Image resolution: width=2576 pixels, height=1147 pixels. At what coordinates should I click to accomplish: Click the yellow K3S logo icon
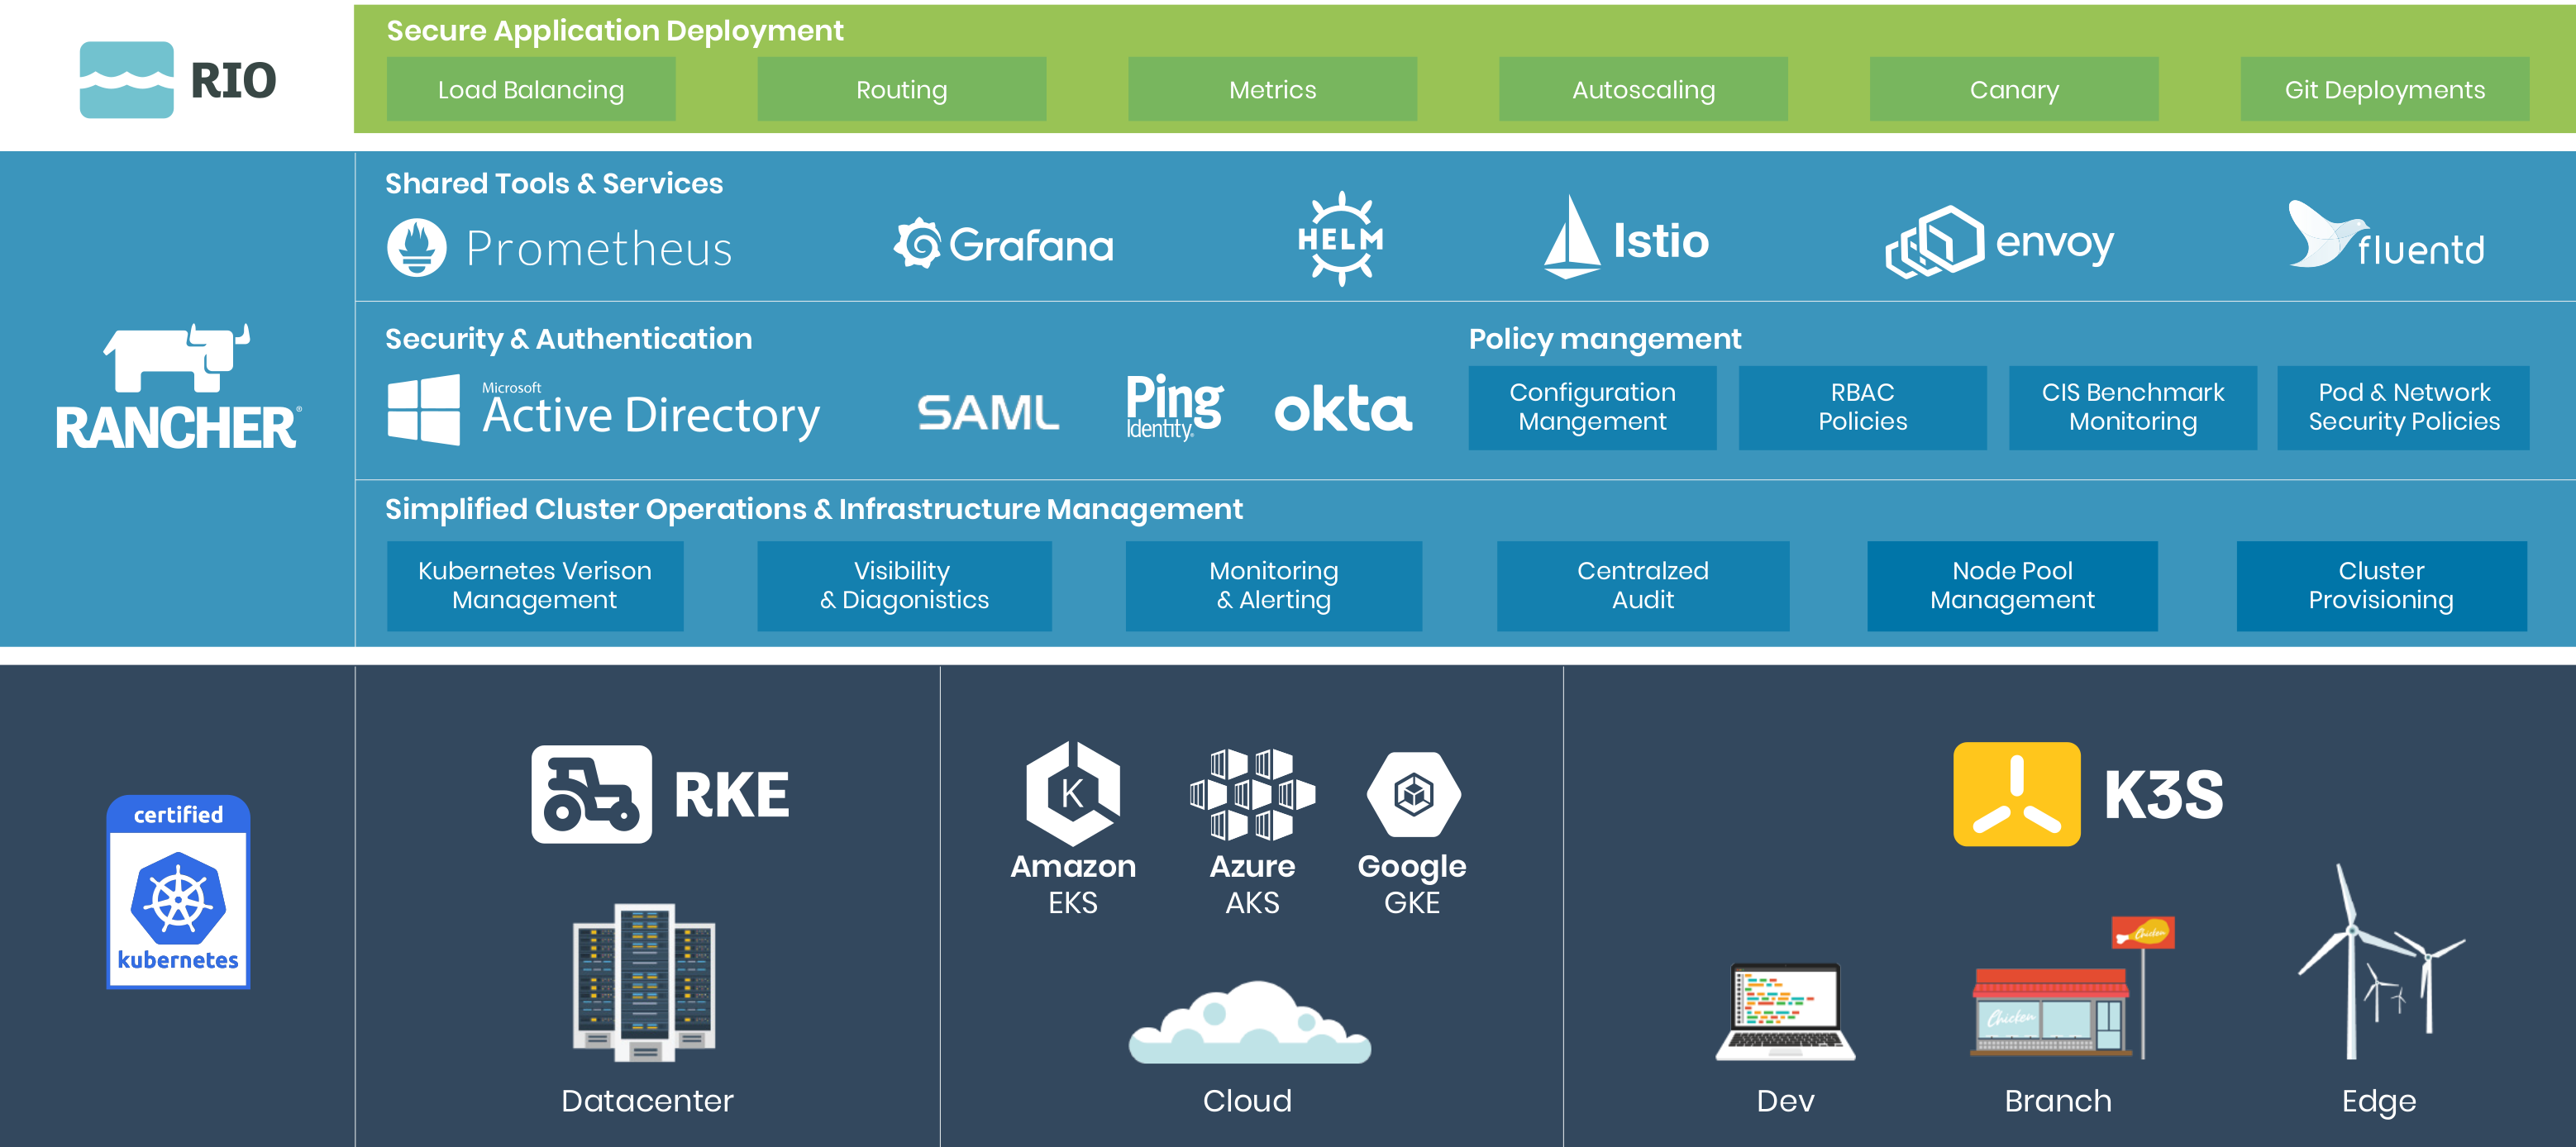tap(2016, 794)
